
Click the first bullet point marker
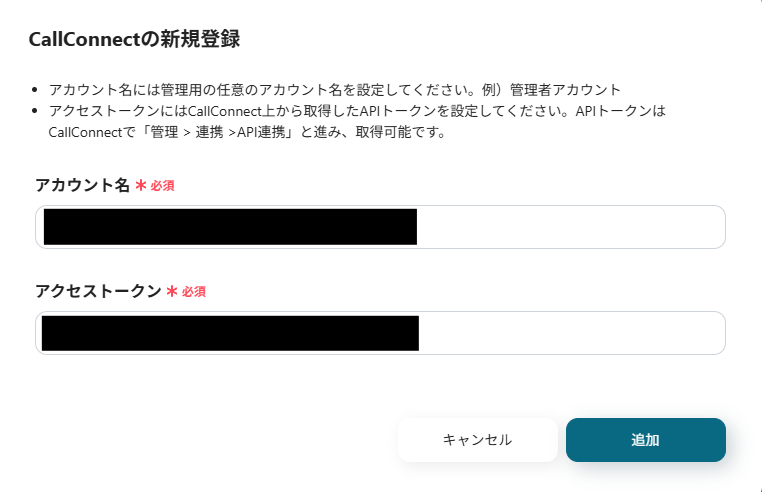(35, 90)
